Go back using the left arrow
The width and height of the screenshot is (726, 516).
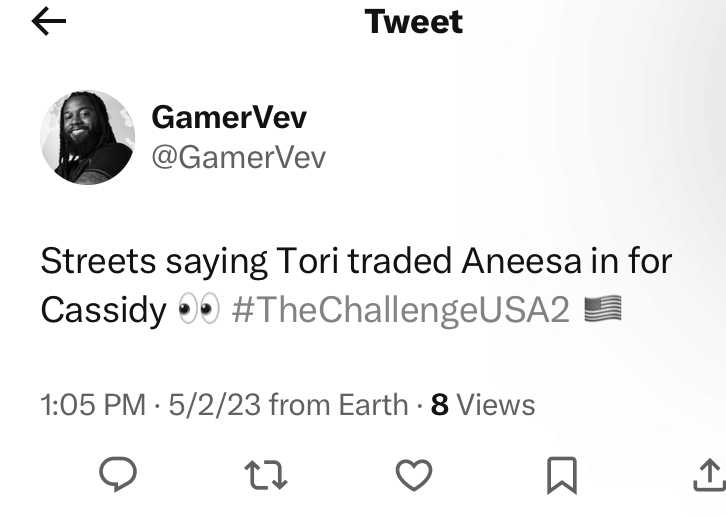pos(49,21)
